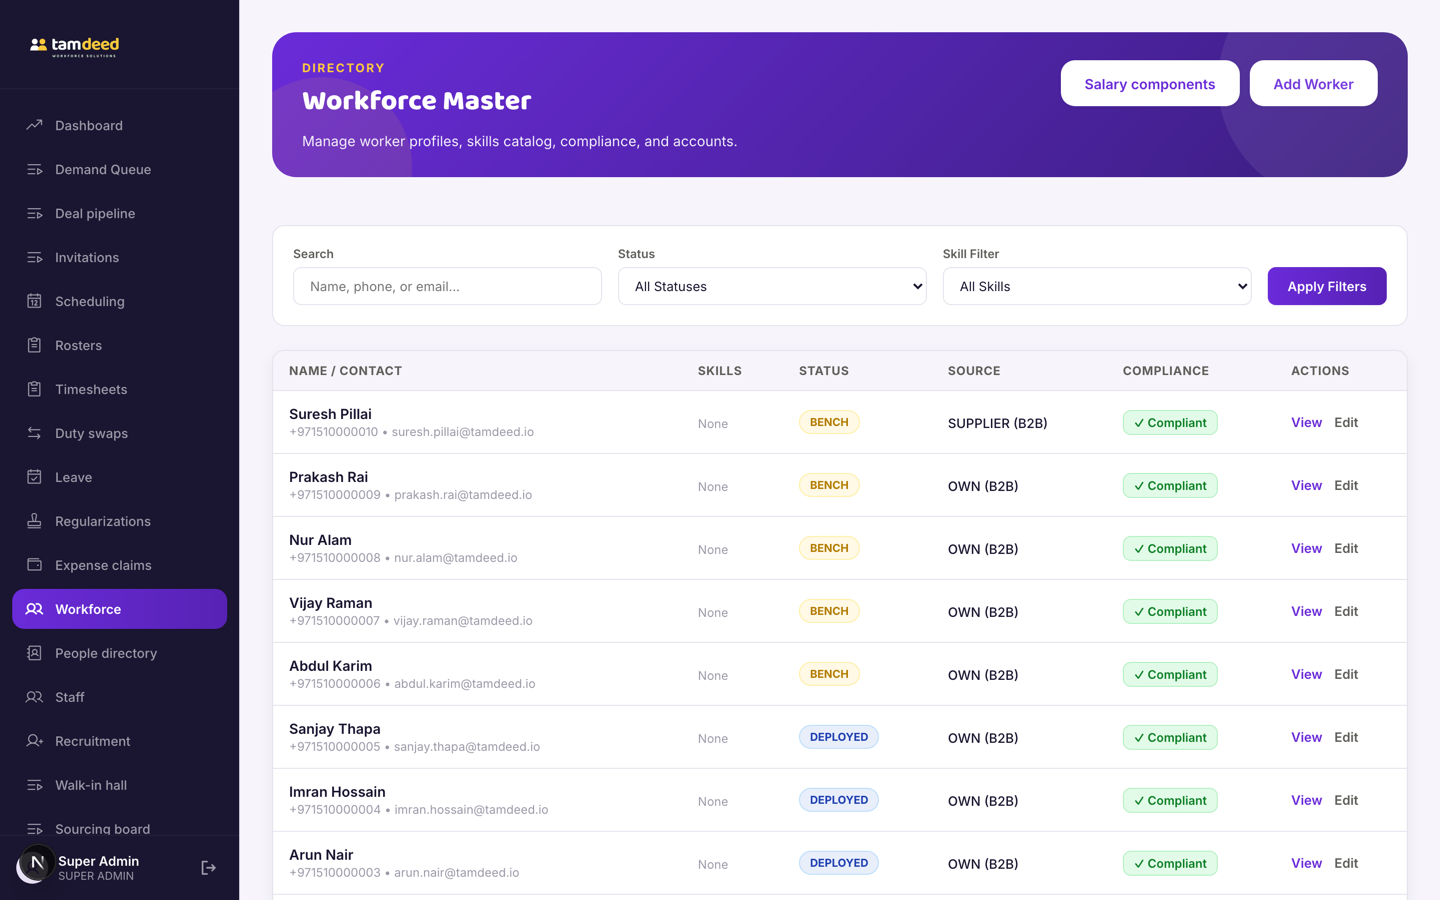Click the tamdeed logo
Screen dimensions: 1440x900
(x=75, y=46)
